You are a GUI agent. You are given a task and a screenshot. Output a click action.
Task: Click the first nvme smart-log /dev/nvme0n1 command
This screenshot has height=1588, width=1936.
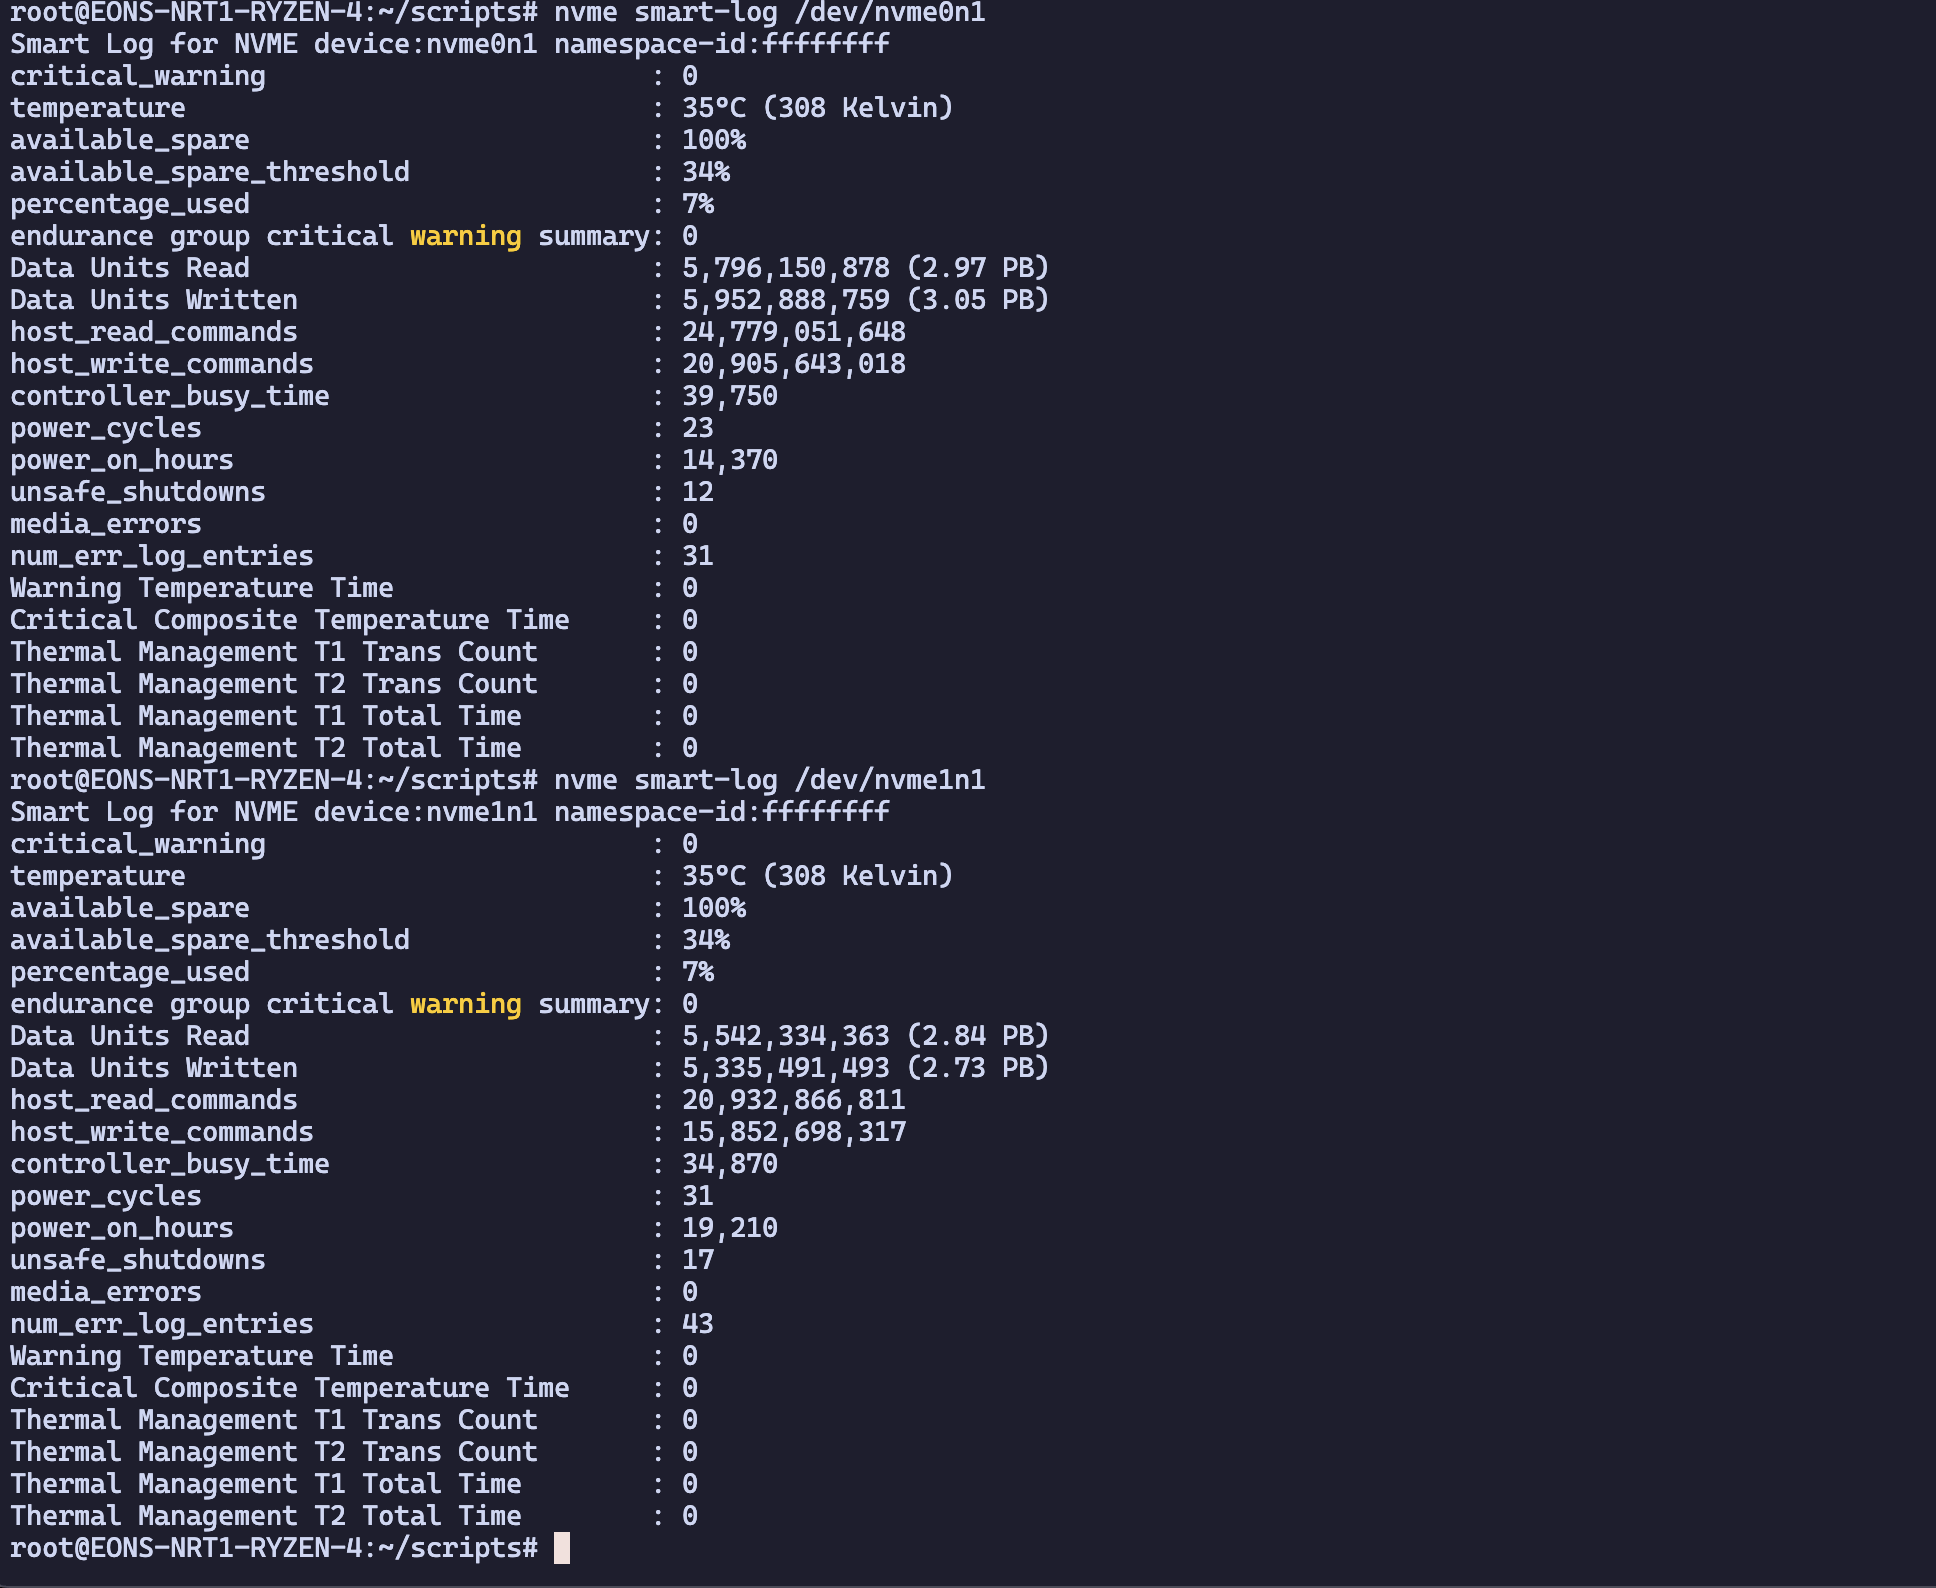pos(770,13)
